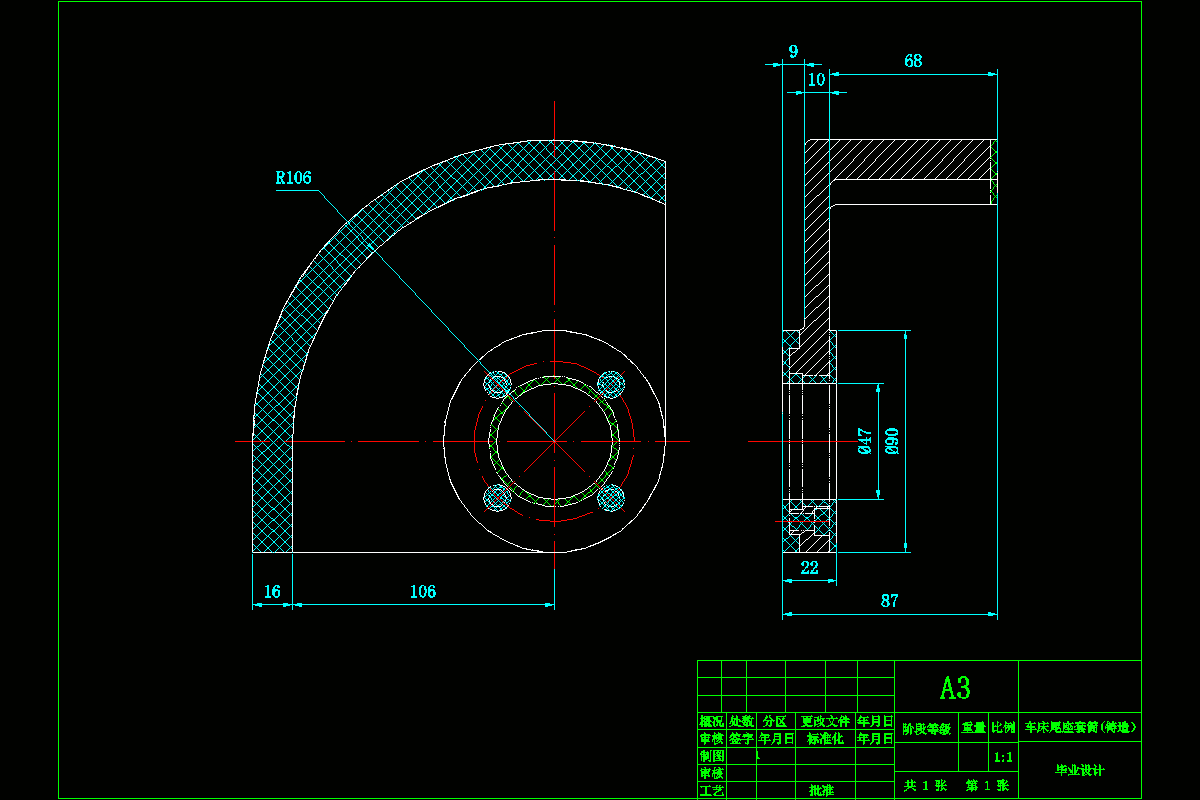Click the 68 dimension text

tap(913, 61)
